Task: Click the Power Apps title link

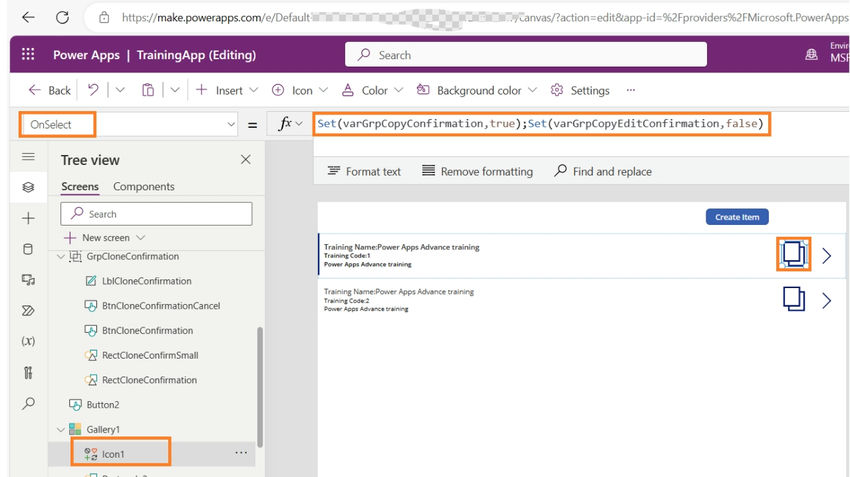Action: click(x=86, y=55)
